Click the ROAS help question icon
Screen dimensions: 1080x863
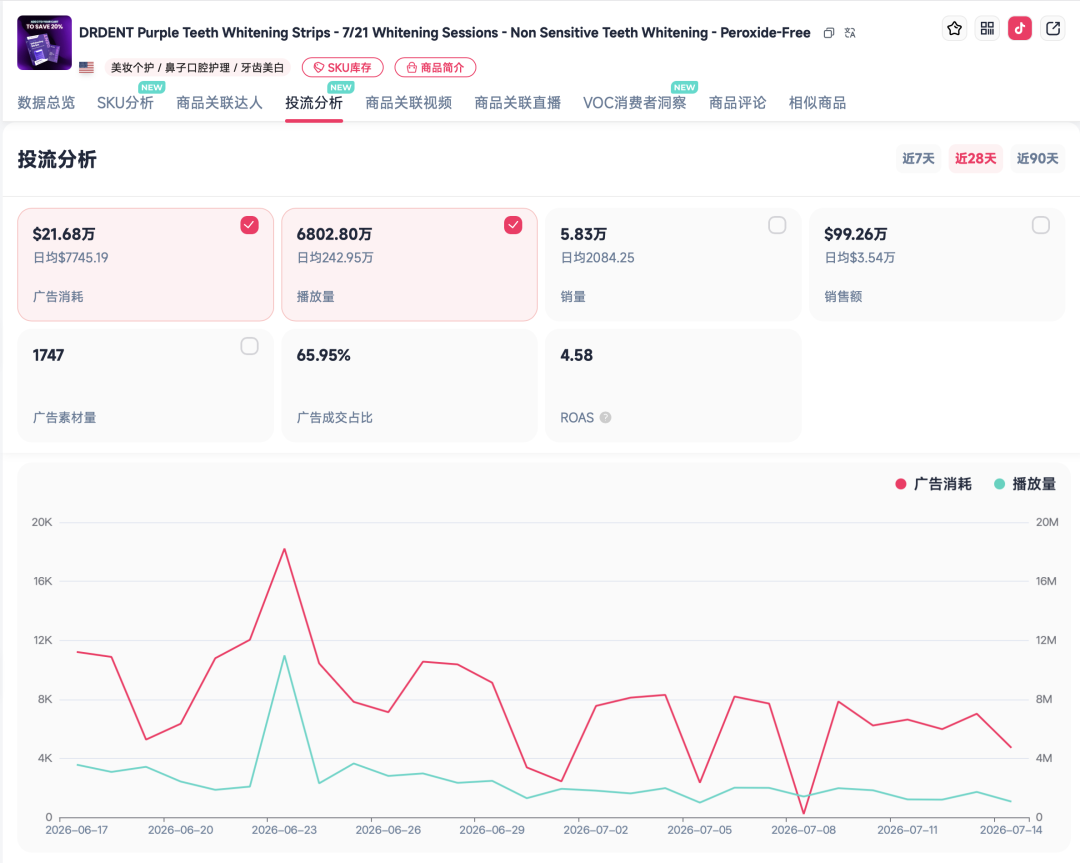coord(605,417)
